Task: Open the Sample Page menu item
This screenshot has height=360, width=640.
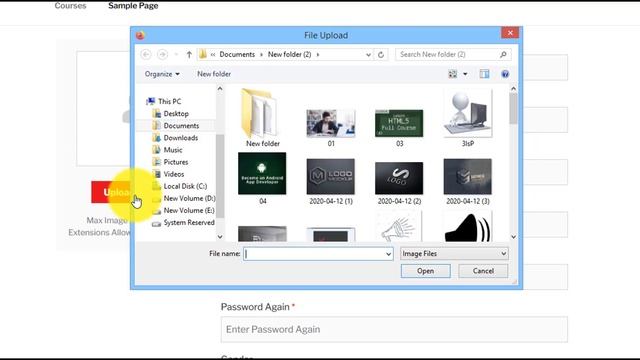Action: (133, 6)
